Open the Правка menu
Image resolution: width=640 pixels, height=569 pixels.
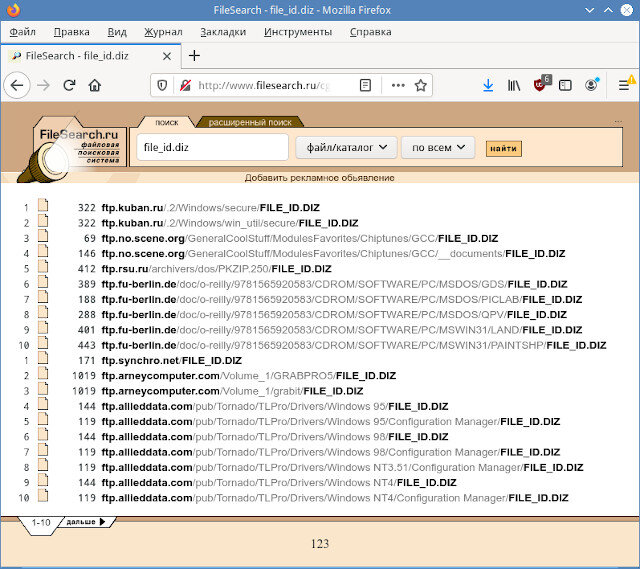(71, 32)
